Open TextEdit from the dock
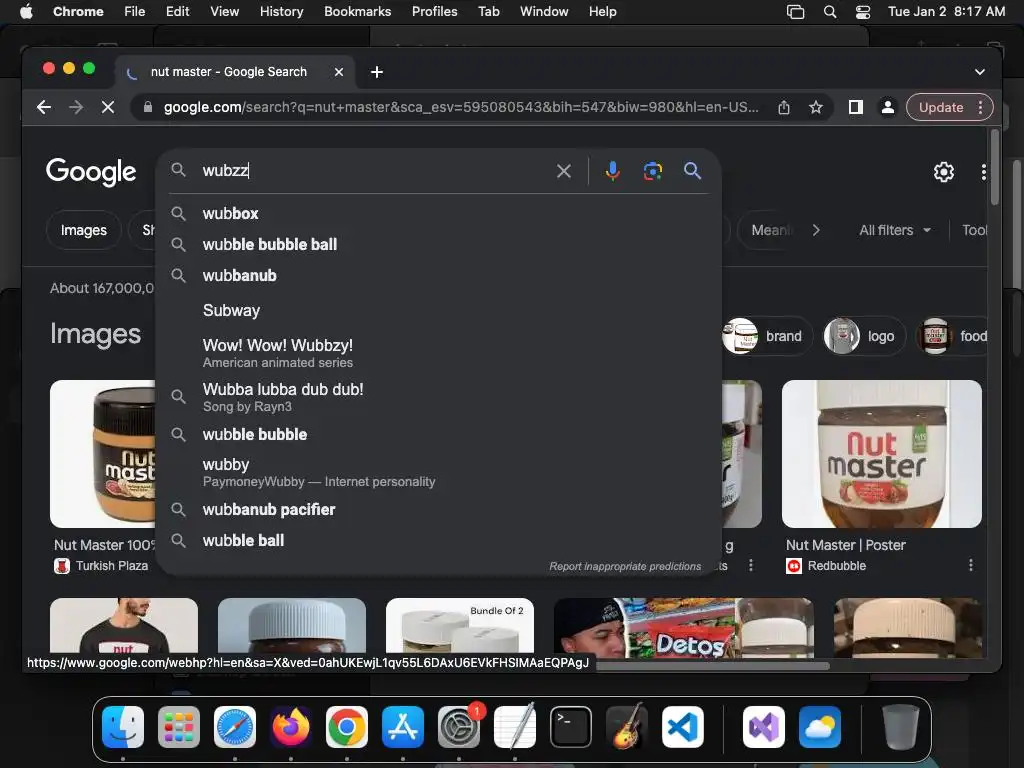 (515, 727)
